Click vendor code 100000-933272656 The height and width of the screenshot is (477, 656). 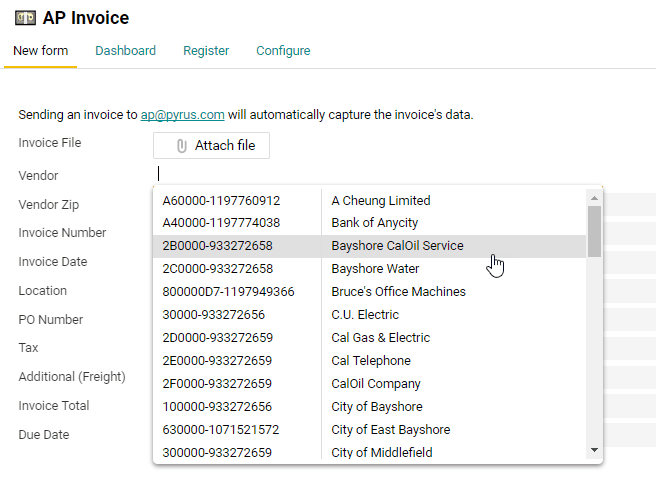217,407
